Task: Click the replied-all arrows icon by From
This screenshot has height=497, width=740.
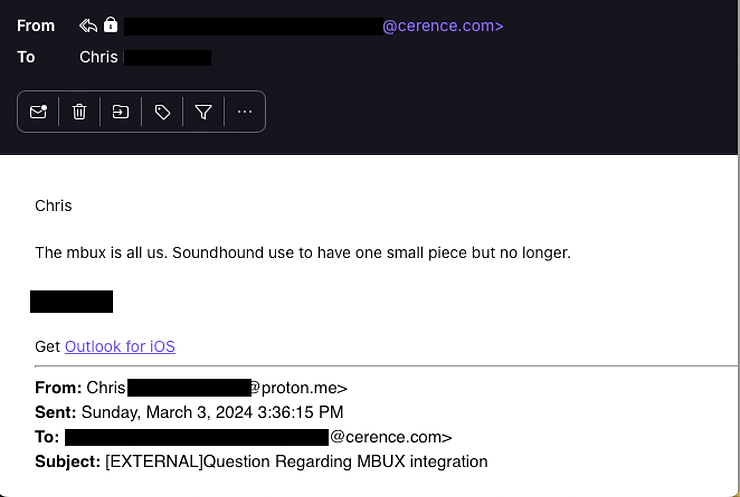Action: click(x=88, y=25)
